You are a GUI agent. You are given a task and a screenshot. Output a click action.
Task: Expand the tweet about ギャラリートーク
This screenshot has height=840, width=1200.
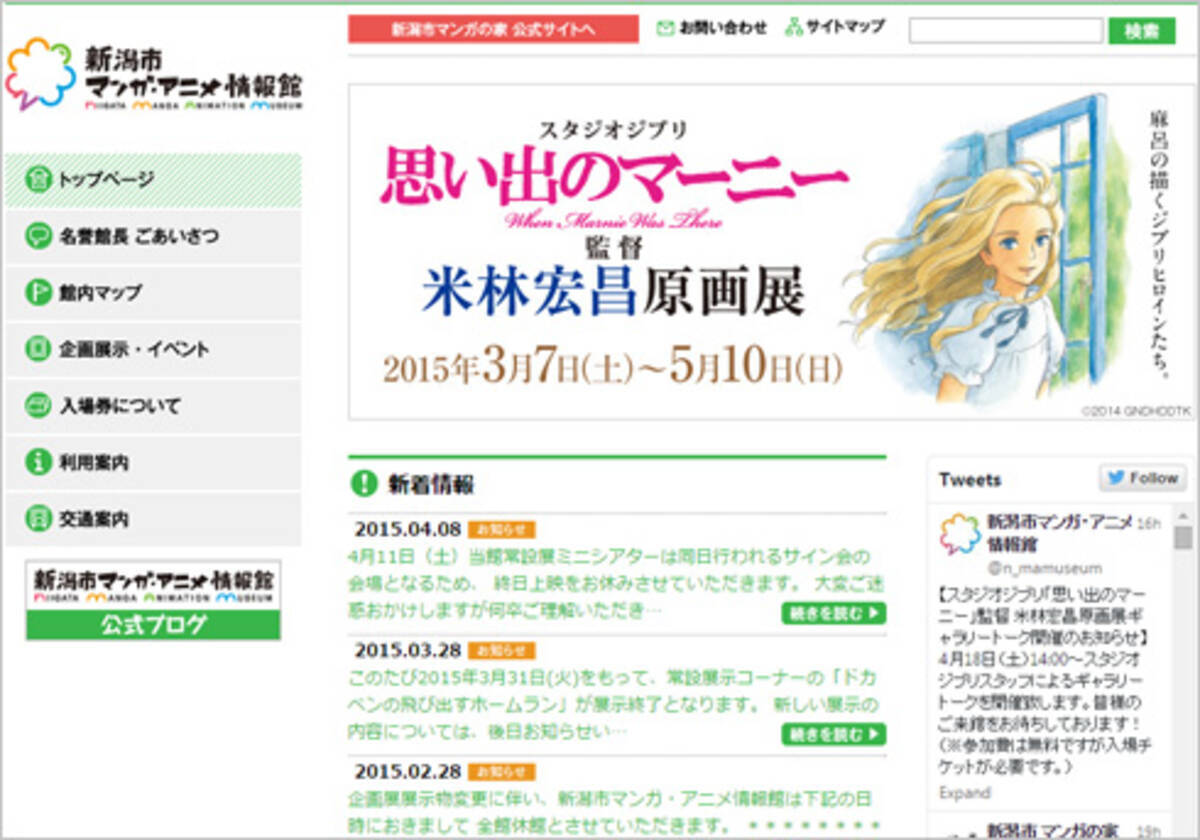click(964, 792)
